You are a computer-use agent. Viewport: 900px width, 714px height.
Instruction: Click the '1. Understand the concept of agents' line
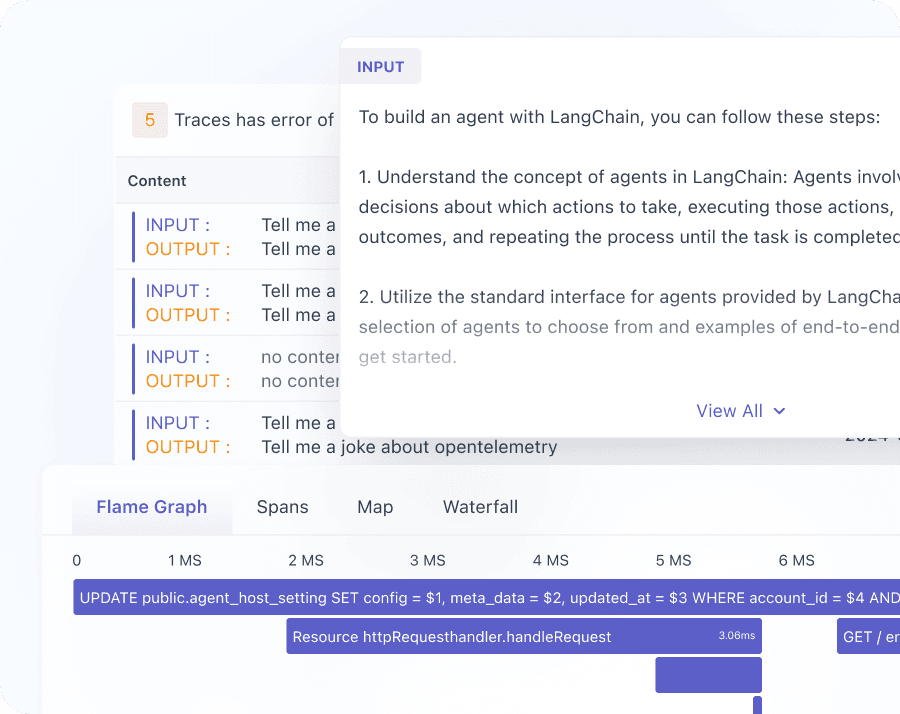pyautogui.click(x=629, y=177)
